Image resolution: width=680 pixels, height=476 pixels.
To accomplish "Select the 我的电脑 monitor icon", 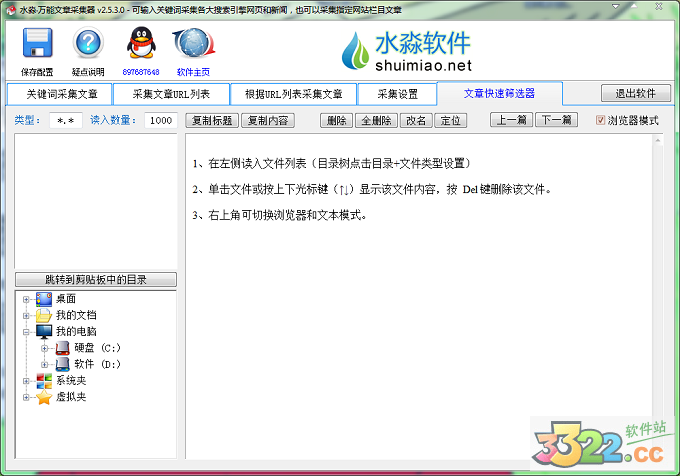I will [x=44, y=332].
